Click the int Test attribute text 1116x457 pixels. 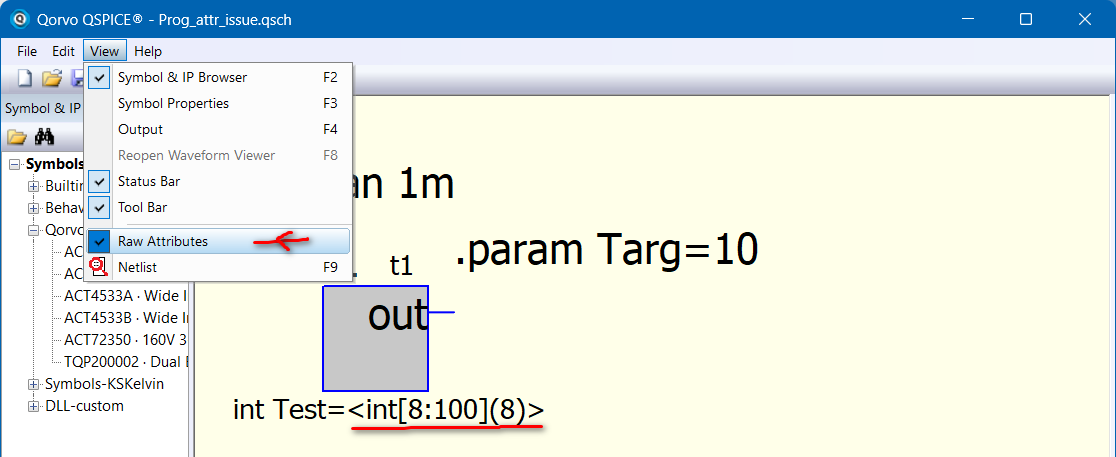coord(389,410)
